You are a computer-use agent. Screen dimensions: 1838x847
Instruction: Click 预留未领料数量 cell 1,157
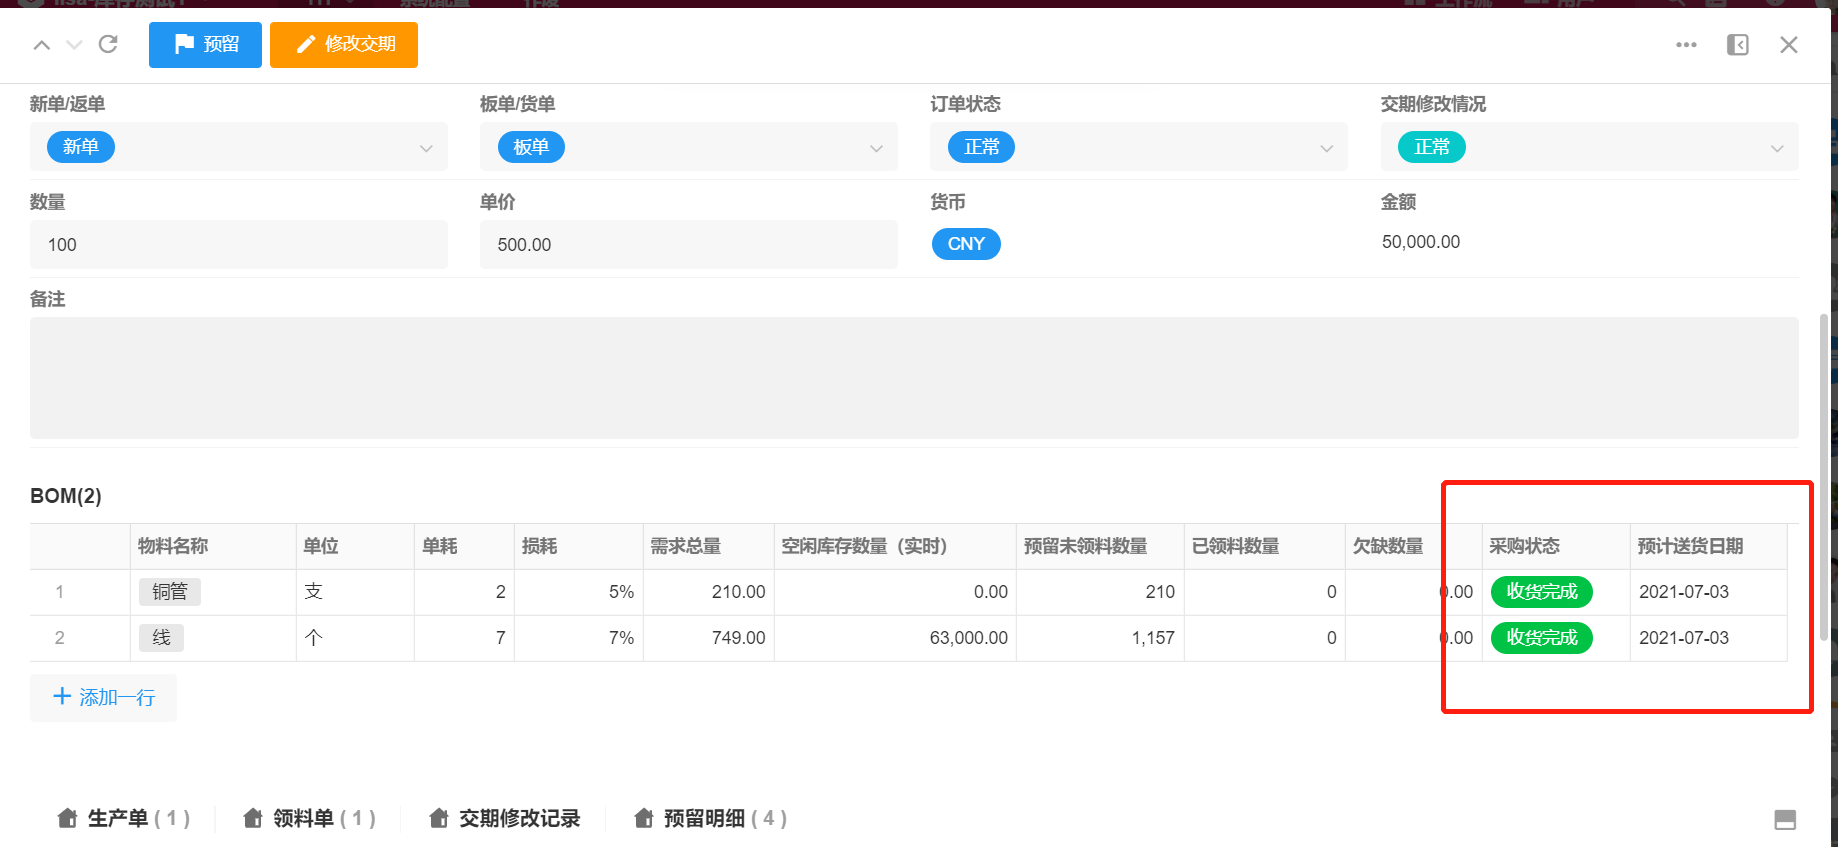(1100, 638)
